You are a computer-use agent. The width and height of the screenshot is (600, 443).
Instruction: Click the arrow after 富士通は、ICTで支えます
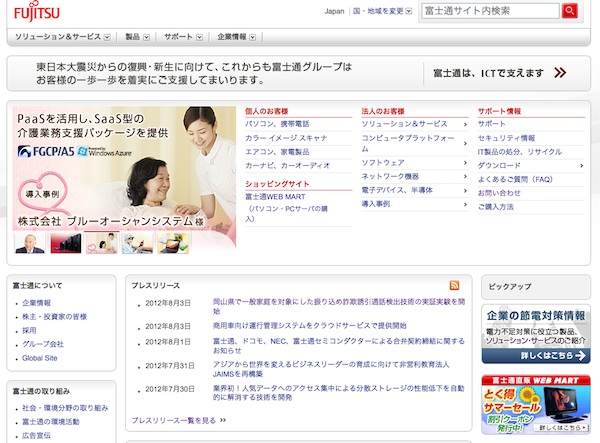point(560,72)
